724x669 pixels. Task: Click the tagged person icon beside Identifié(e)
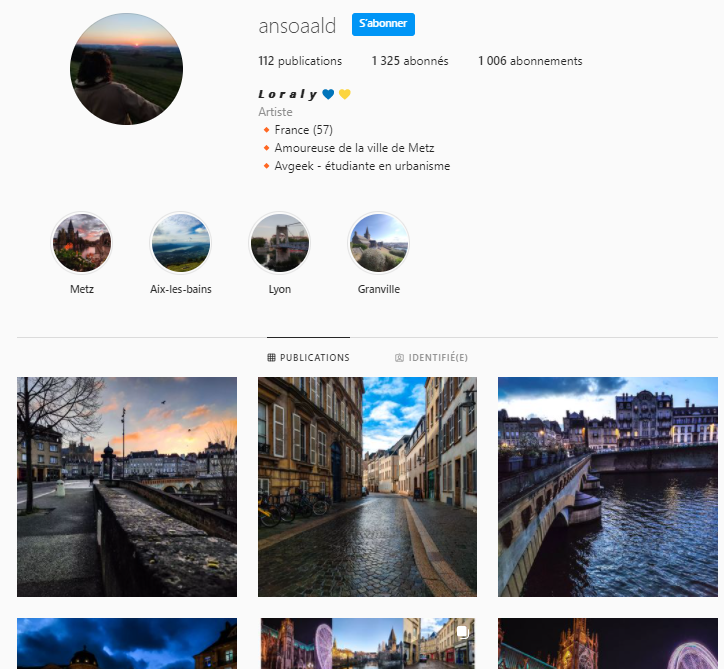[x=399, y=358]
